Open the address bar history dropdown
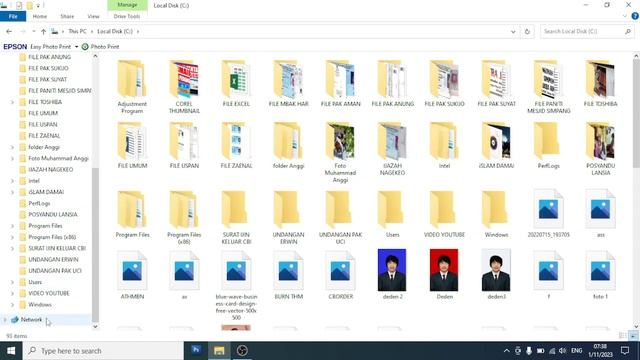 [513, 31]
